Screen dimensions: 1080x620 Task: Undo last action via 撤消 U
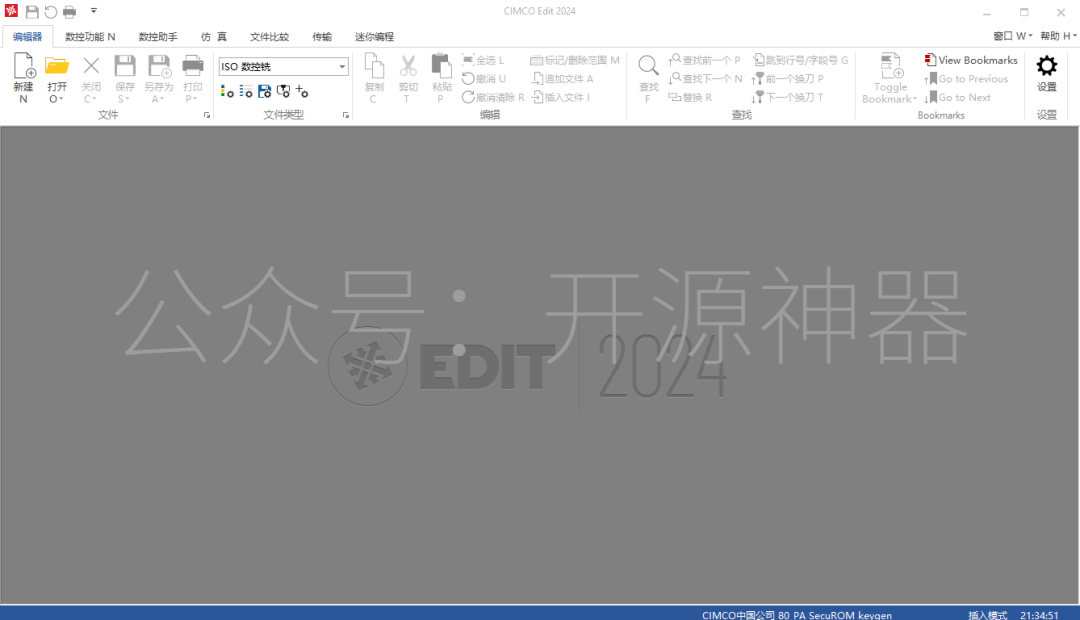(x=484, y=79)
